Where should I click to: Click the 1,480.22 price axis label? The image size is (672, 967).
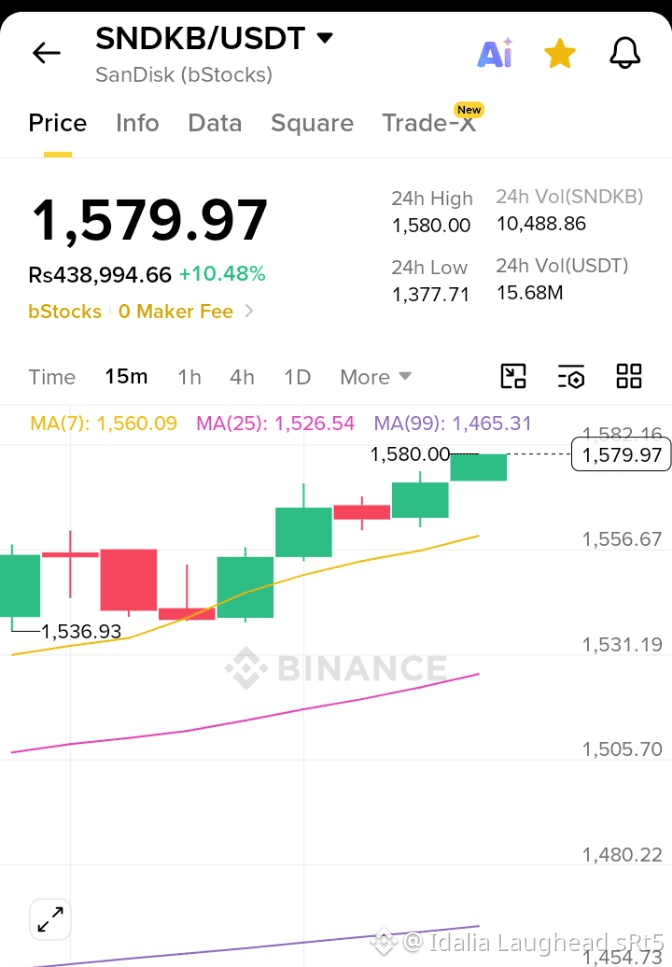click(x=621, y=855)
